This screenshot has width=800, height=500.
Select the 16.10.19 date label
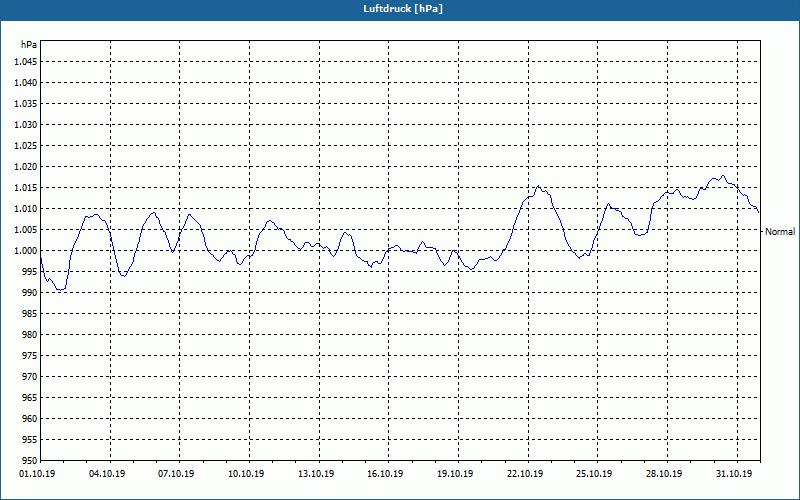[x=385, y=474]
